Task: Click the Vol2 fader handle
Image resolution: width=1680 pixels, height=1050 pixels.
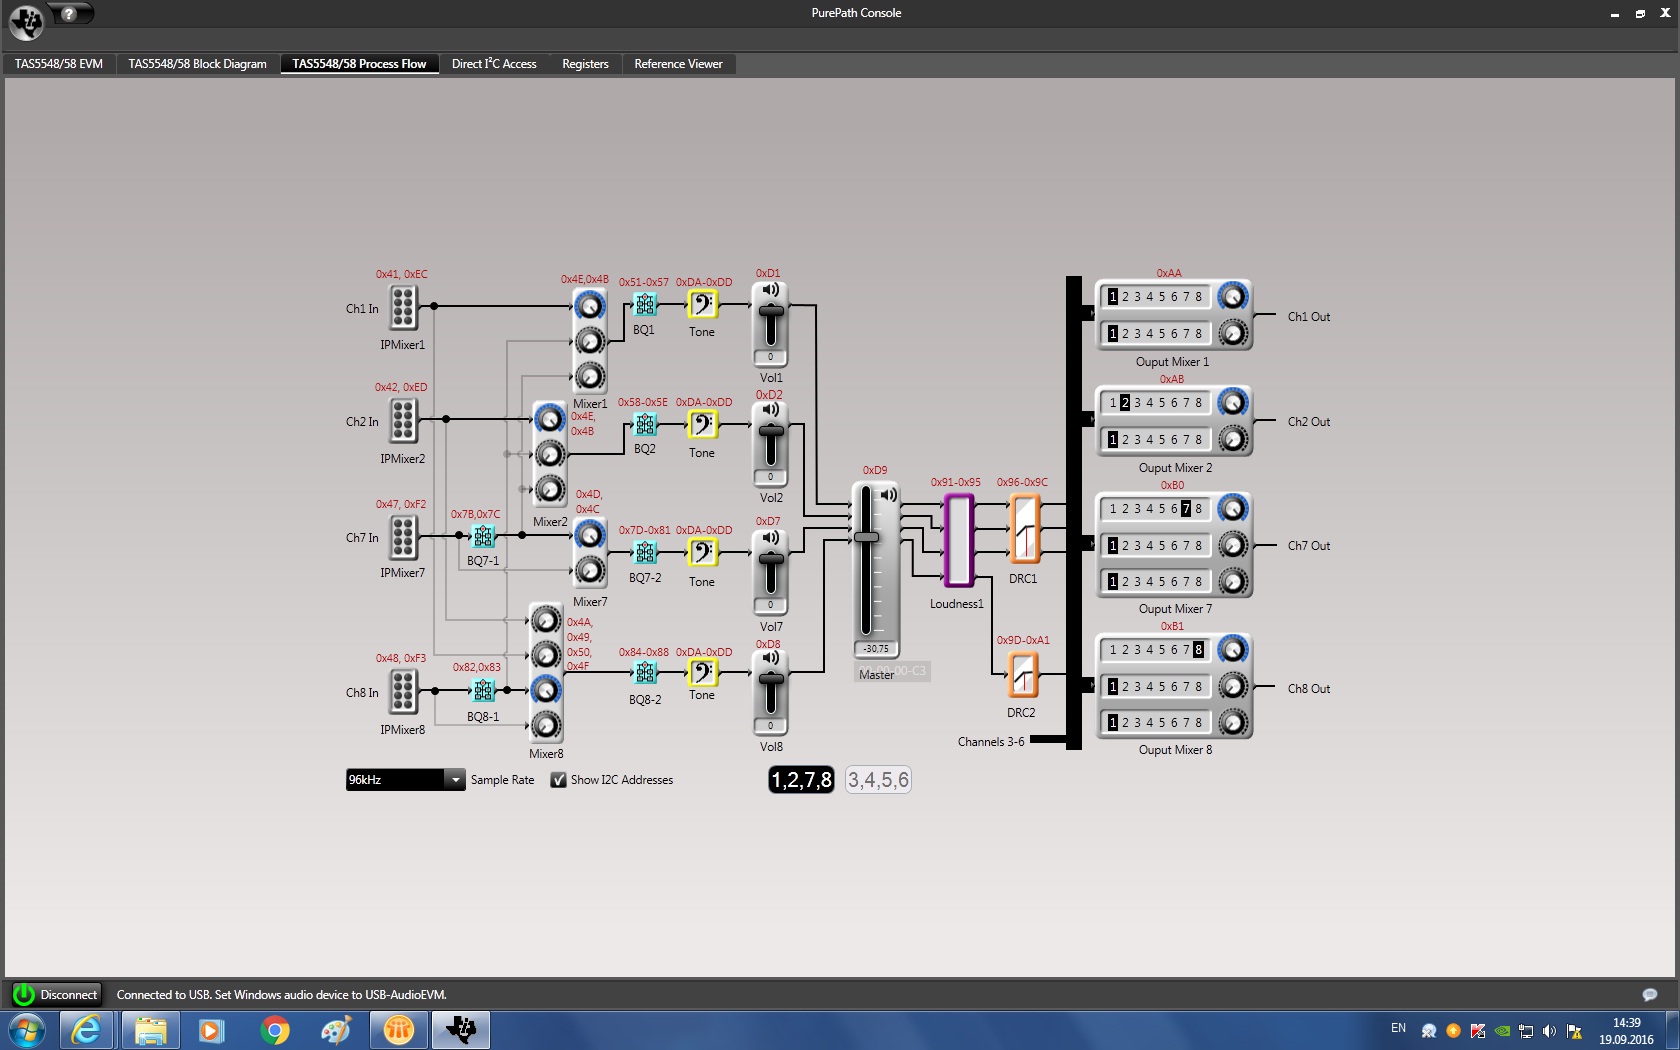Action: [x=771, y=432]
